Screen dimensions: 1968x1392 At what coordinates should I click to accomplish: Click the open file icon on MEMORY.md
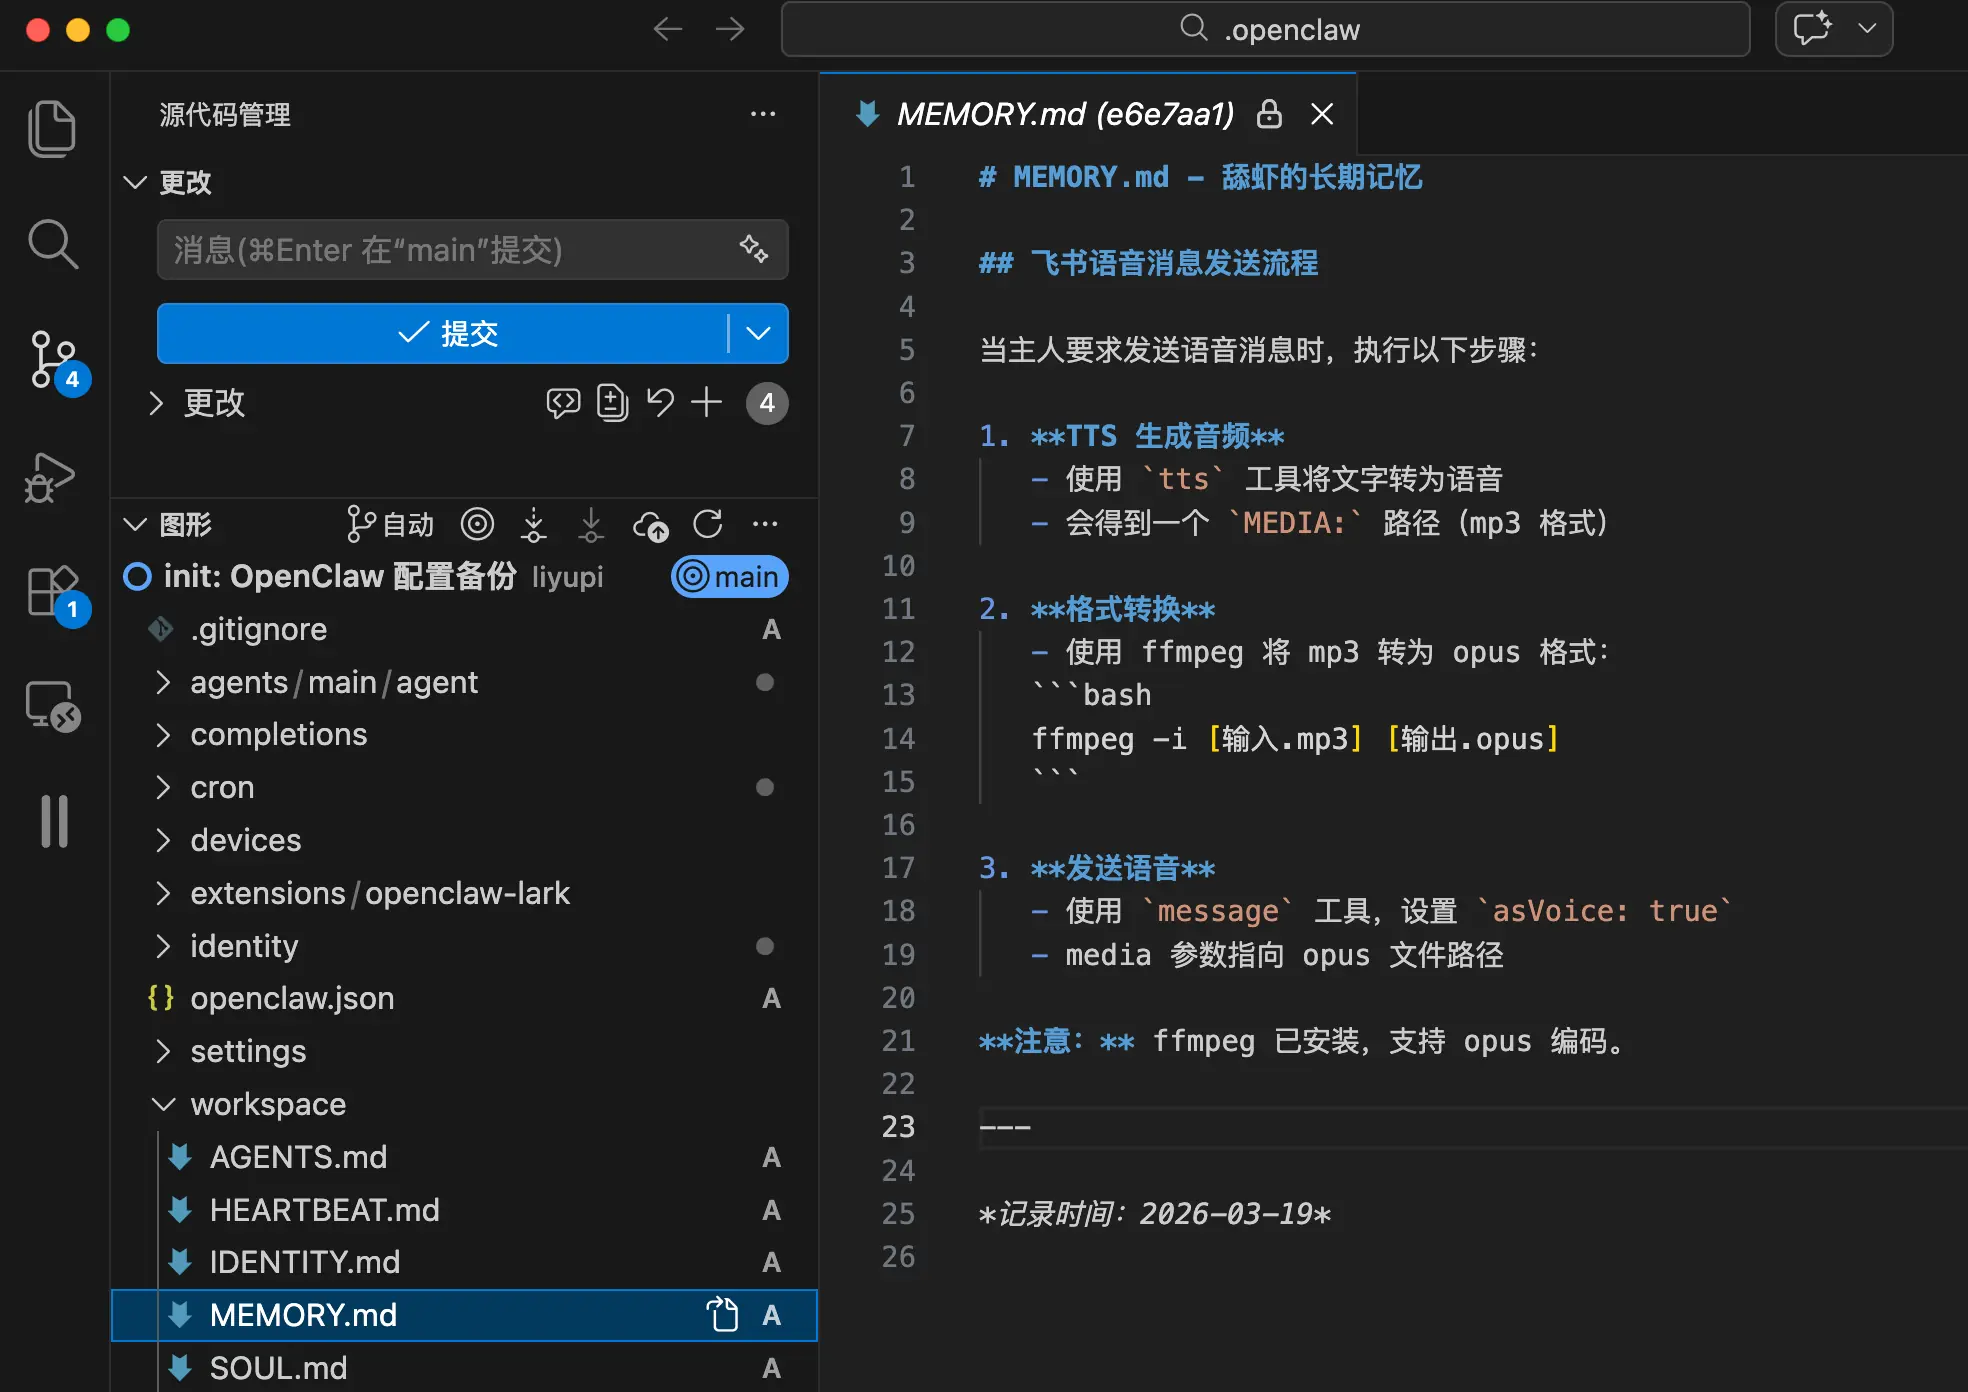click(722, 1315)
